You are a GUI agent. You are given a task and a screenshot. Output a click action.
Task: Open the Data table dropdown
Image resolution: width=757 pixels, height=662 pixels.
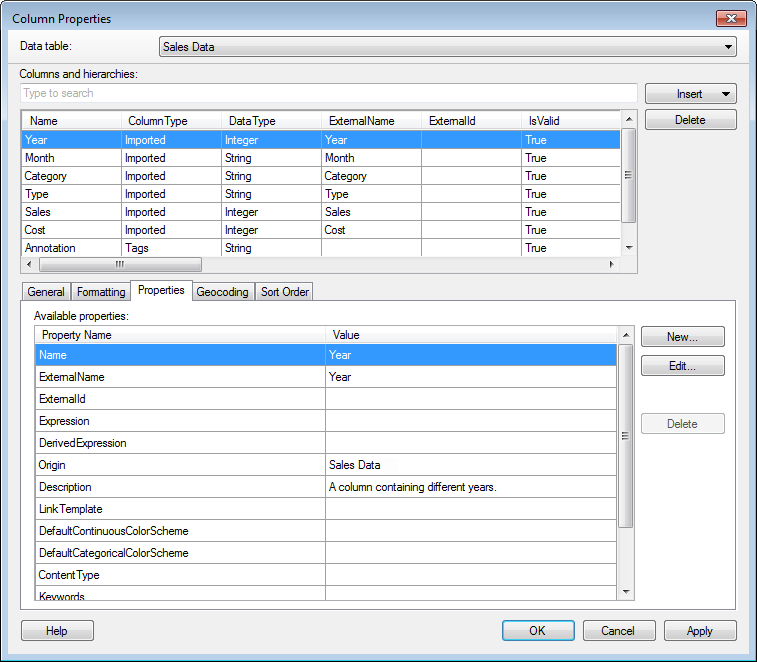(x=447, y=47)
